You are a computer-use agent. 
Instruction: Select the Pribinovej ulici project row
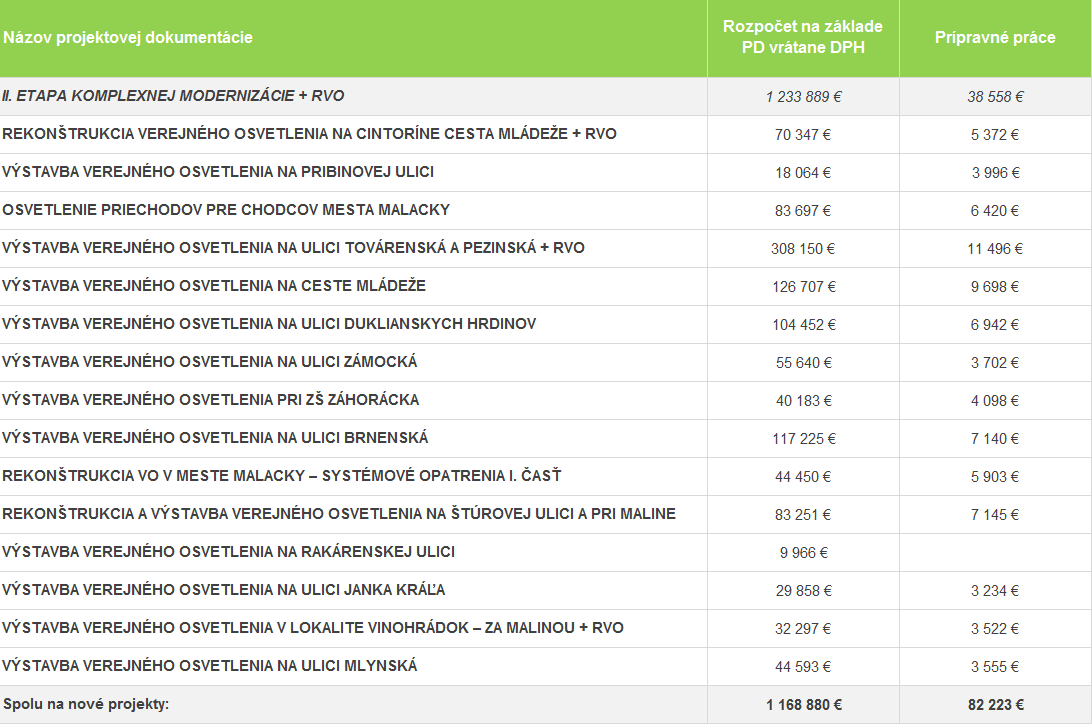218,172
